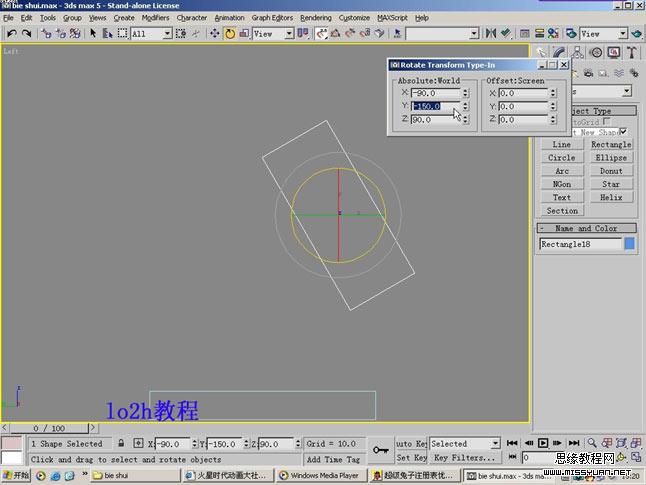Open the Schematic View icon
The image size is (646, 485).
(x=539, y=33)
